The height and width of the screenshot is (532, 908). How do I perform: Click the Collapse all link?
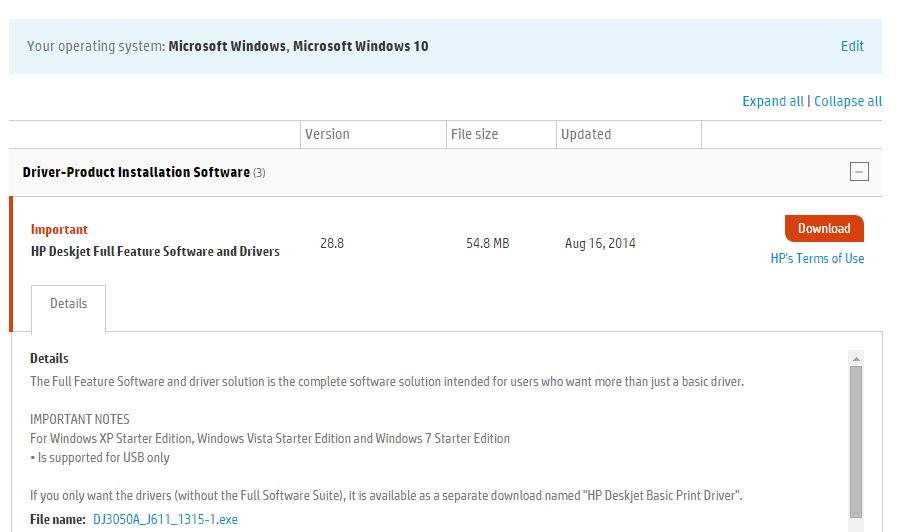pos(848,101)
